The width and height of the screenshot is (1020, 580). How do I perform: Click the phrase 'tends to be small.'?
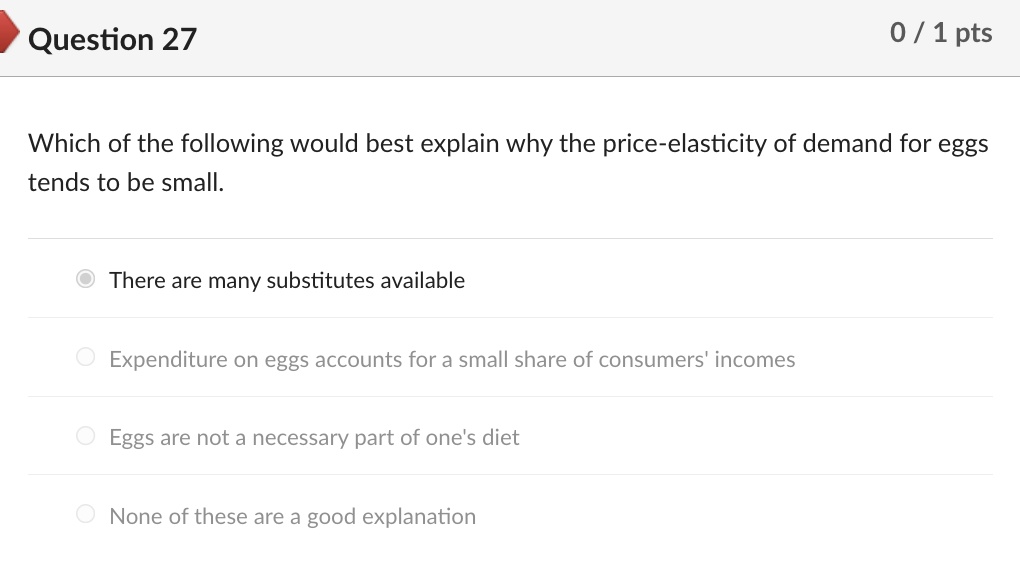[126, 184]
